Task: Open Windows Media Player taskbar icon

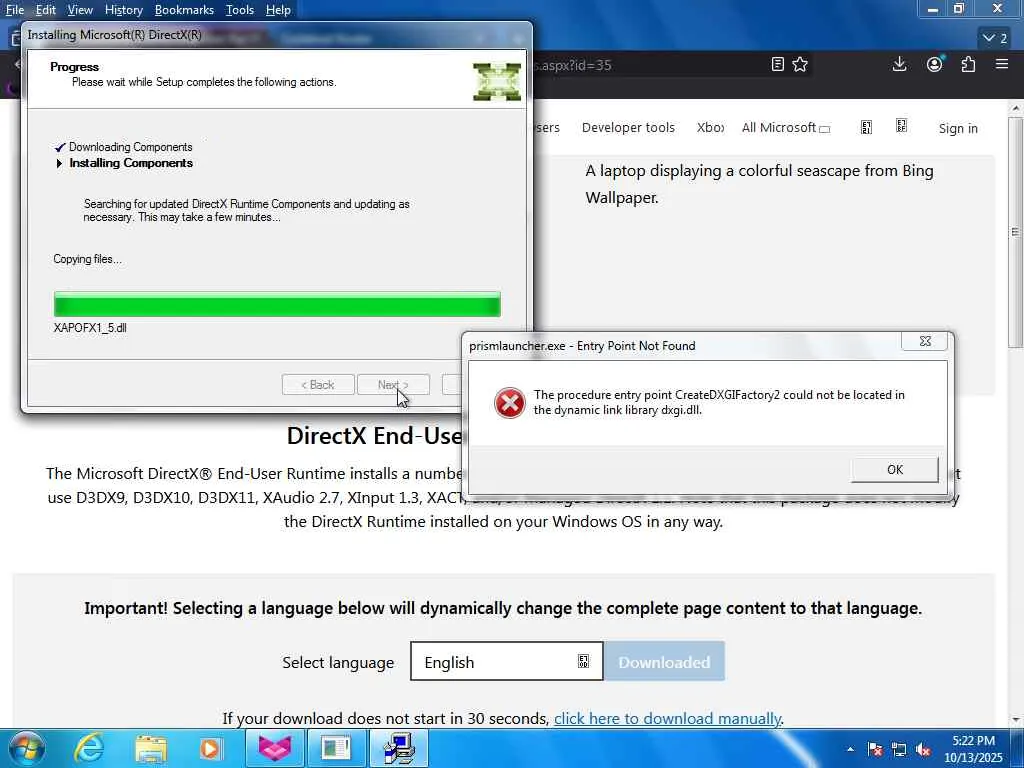Action: [x=210, y=748]
